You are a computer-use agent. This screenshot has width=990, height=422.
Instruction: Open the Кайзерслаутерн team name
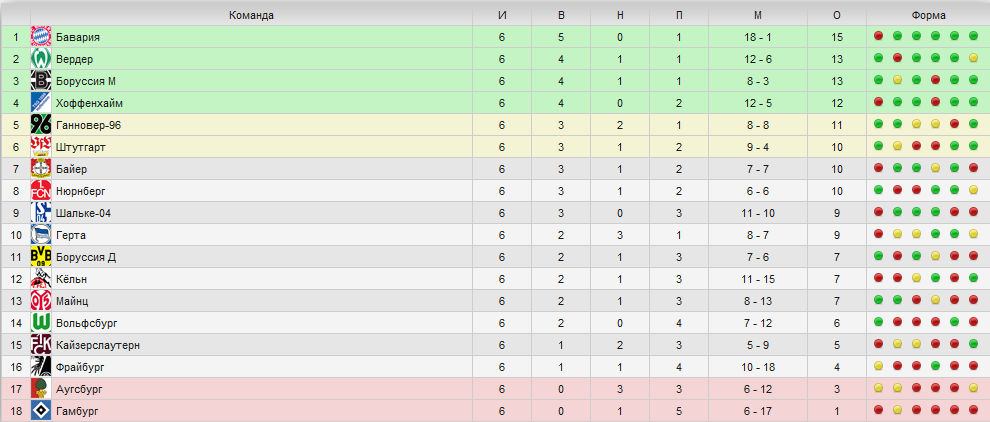(98, 345)
